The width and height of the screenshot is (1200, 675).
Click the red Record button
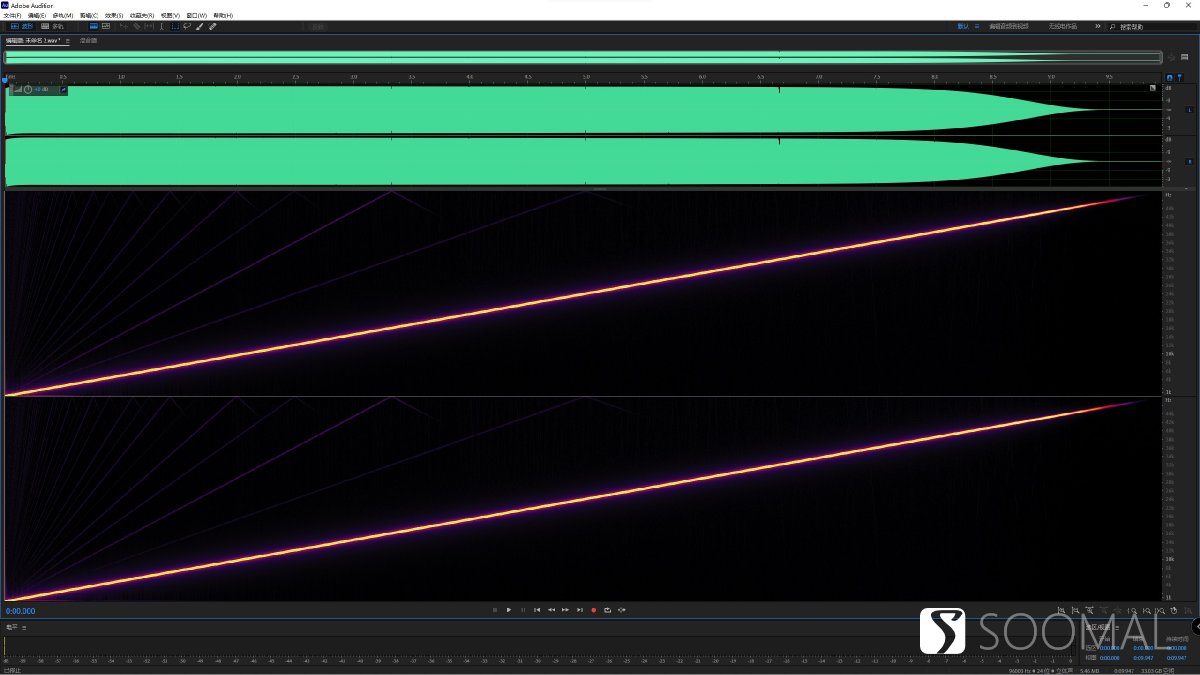[x=593, y=610]
